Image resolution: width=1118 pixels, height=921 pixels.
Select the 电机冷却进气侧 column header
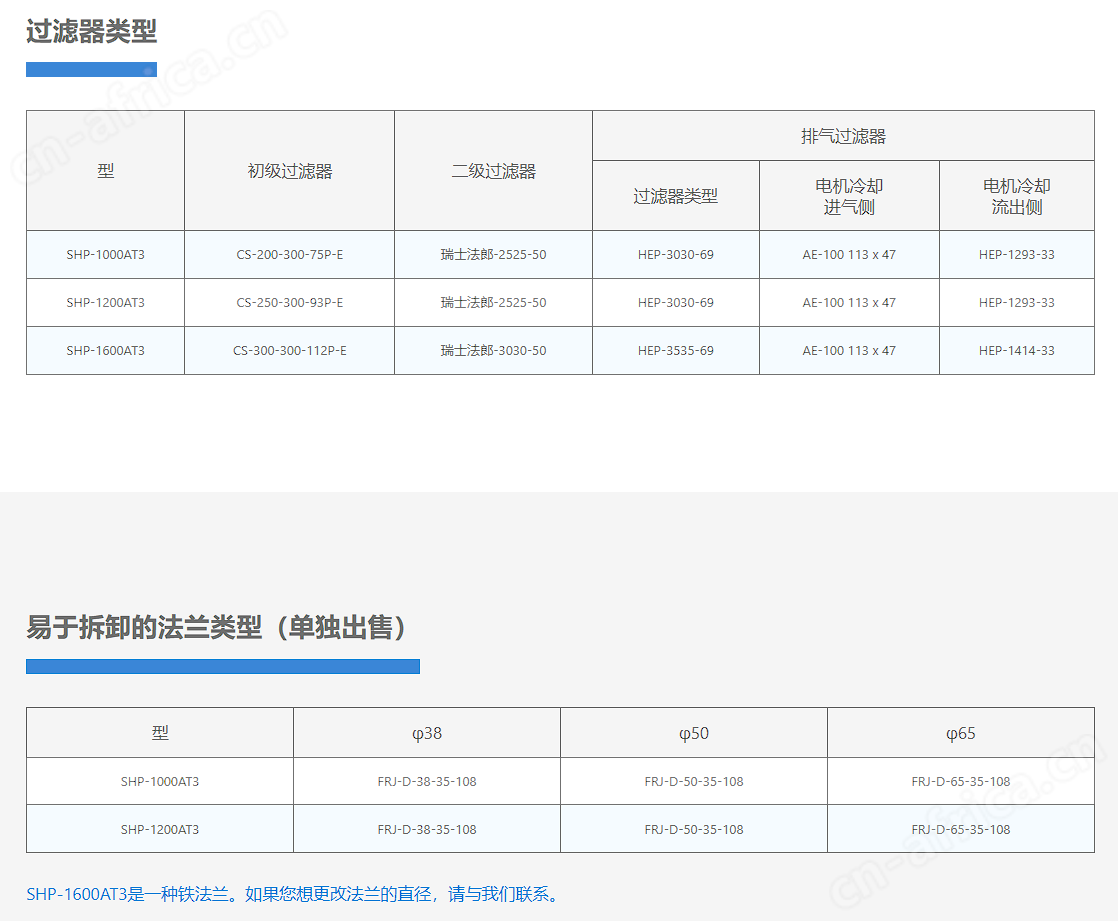pos(849,196)
